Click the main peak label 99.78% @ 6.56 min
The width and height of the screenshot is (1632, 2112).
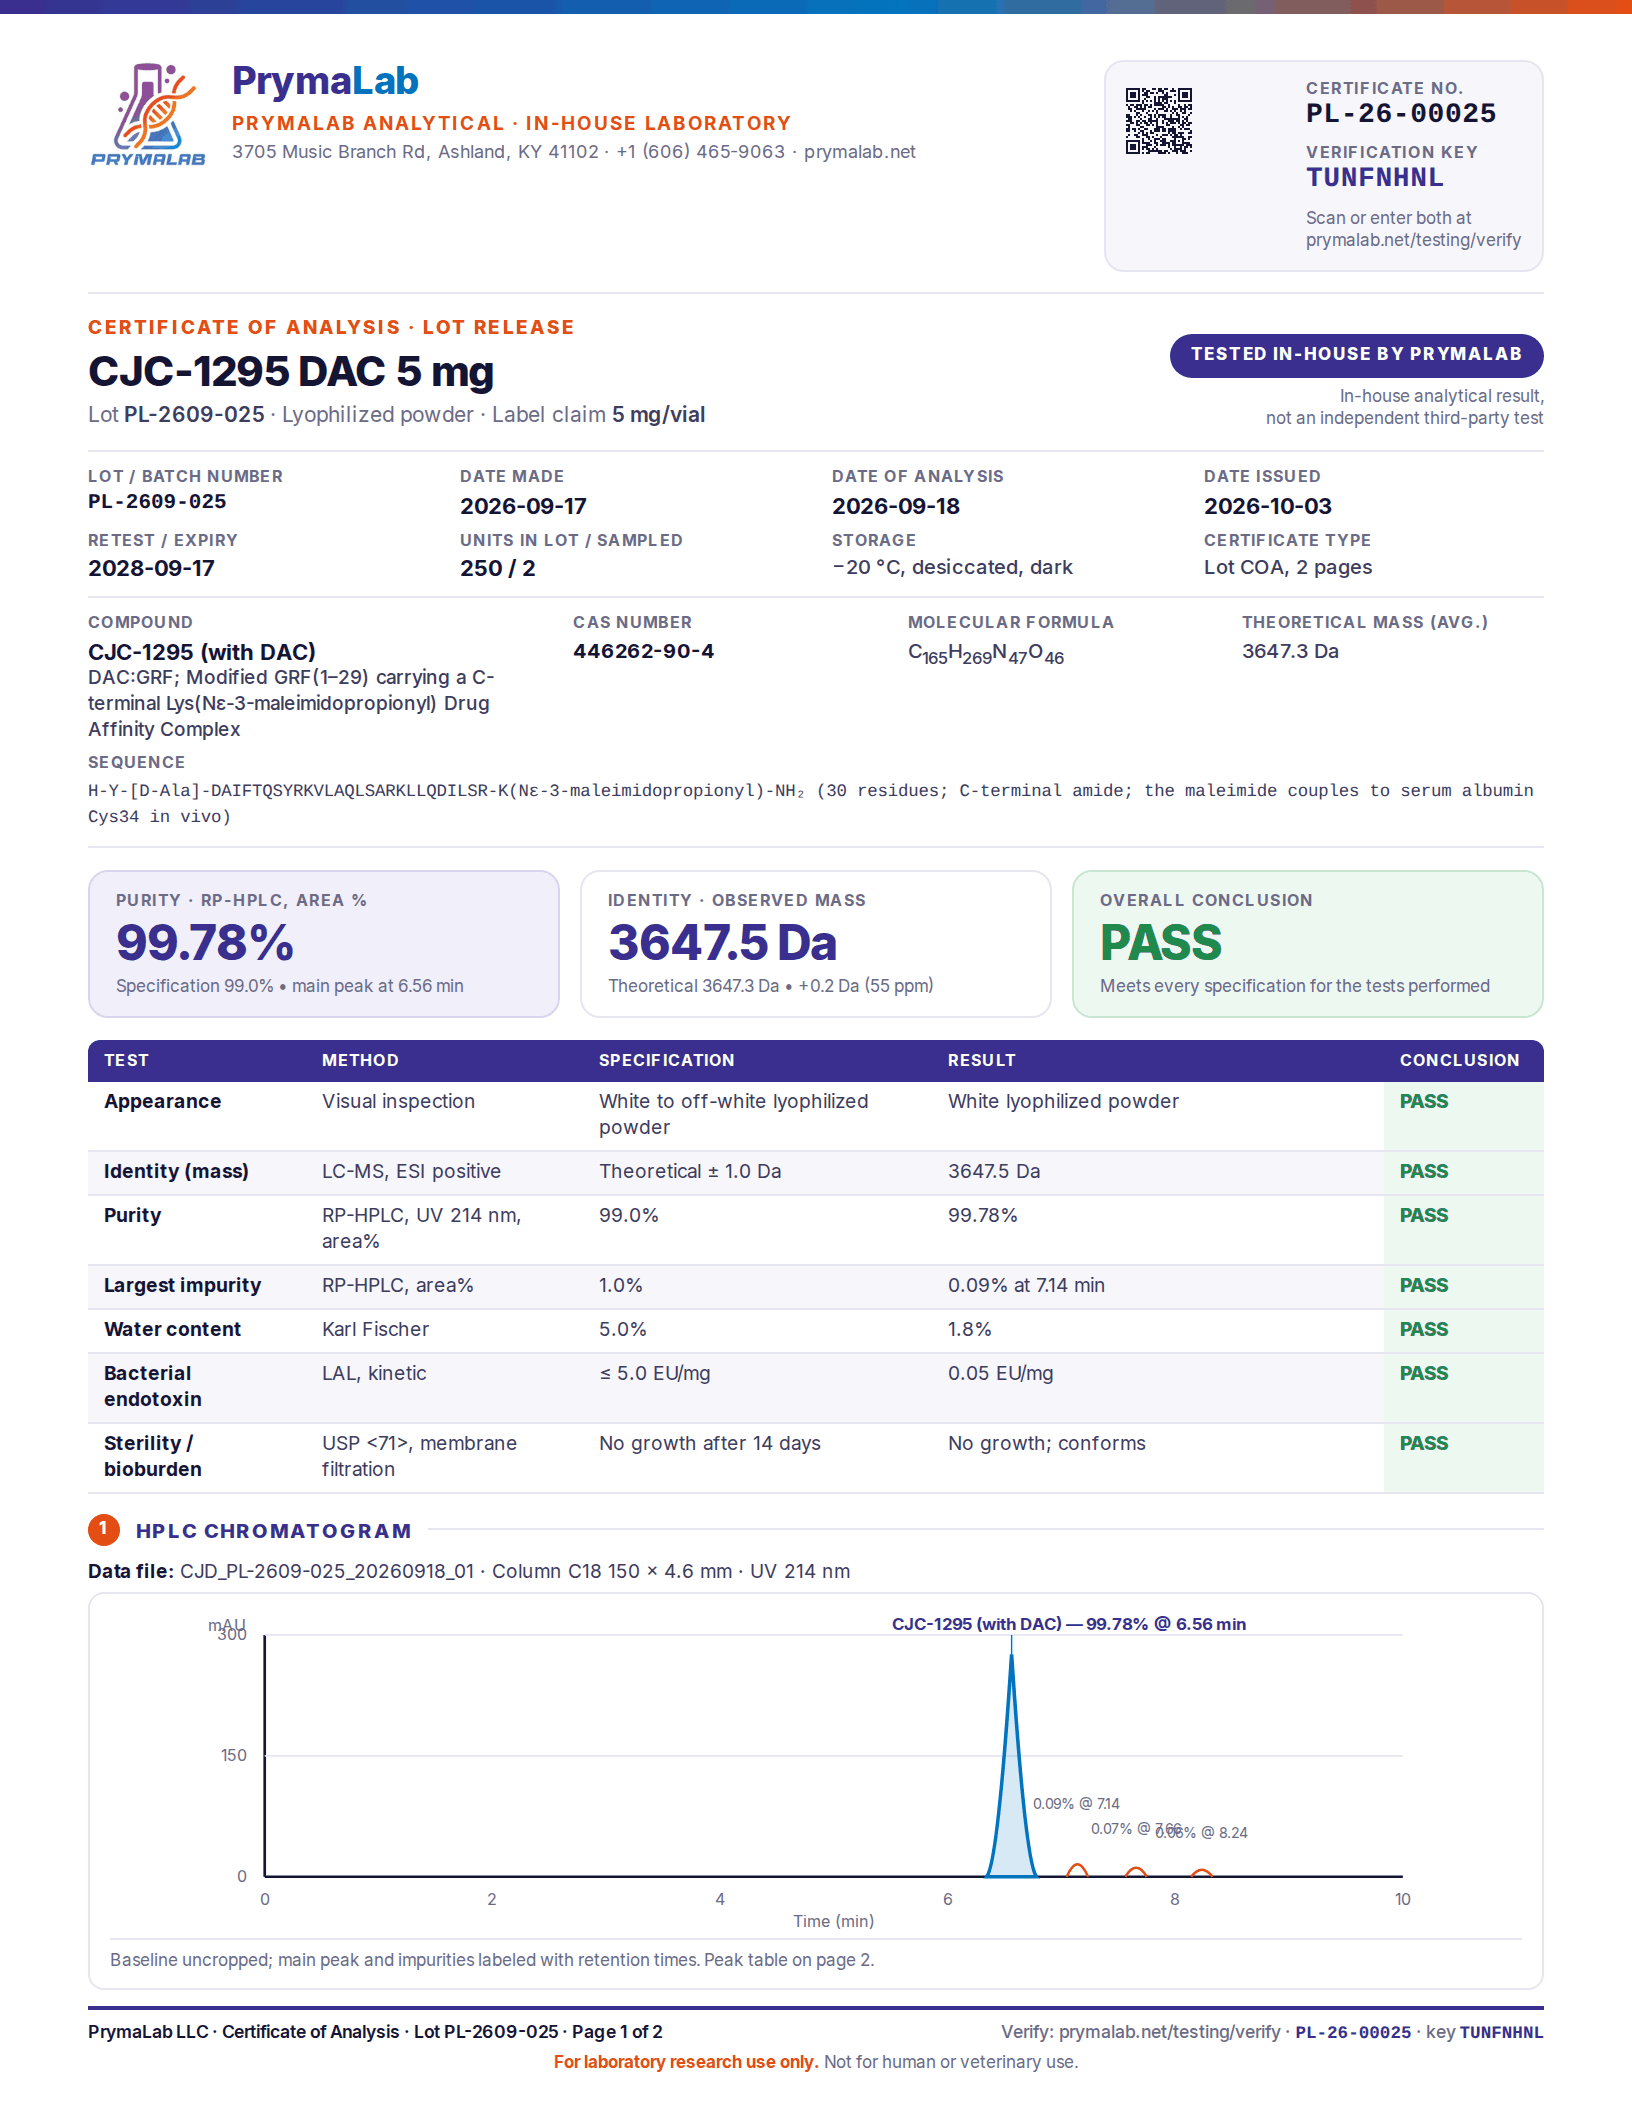(1165, 1624)
